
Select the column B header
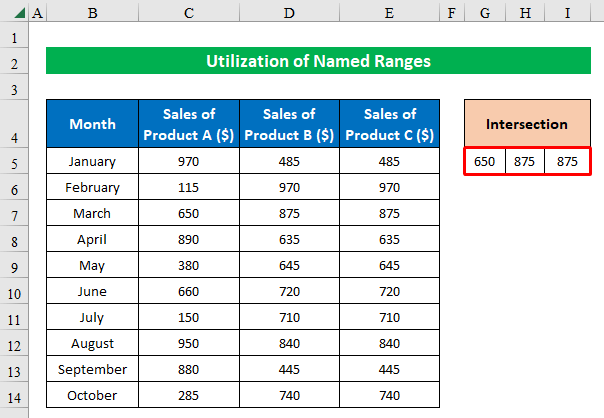92,14
